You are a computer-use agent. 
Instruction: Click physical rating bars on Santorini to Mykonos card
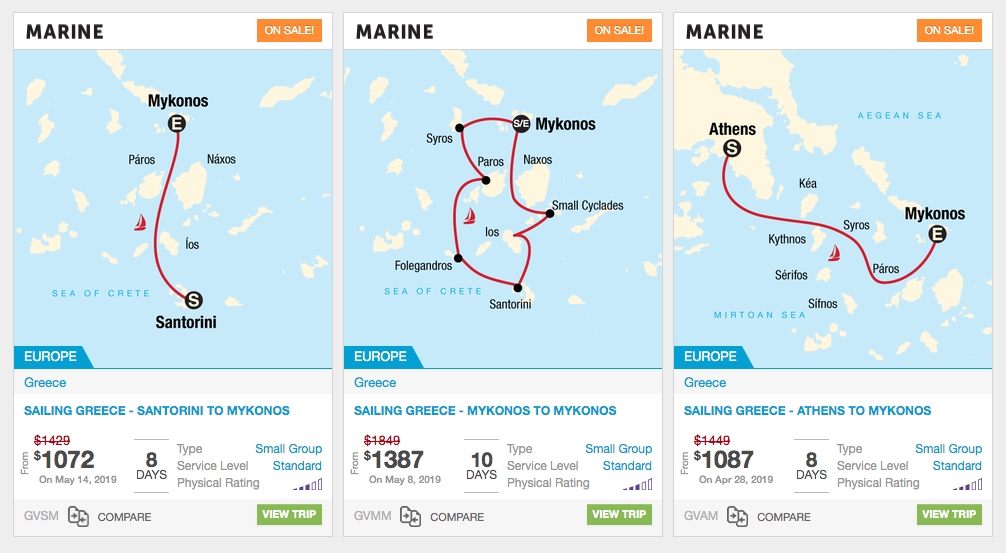point(308,484)
